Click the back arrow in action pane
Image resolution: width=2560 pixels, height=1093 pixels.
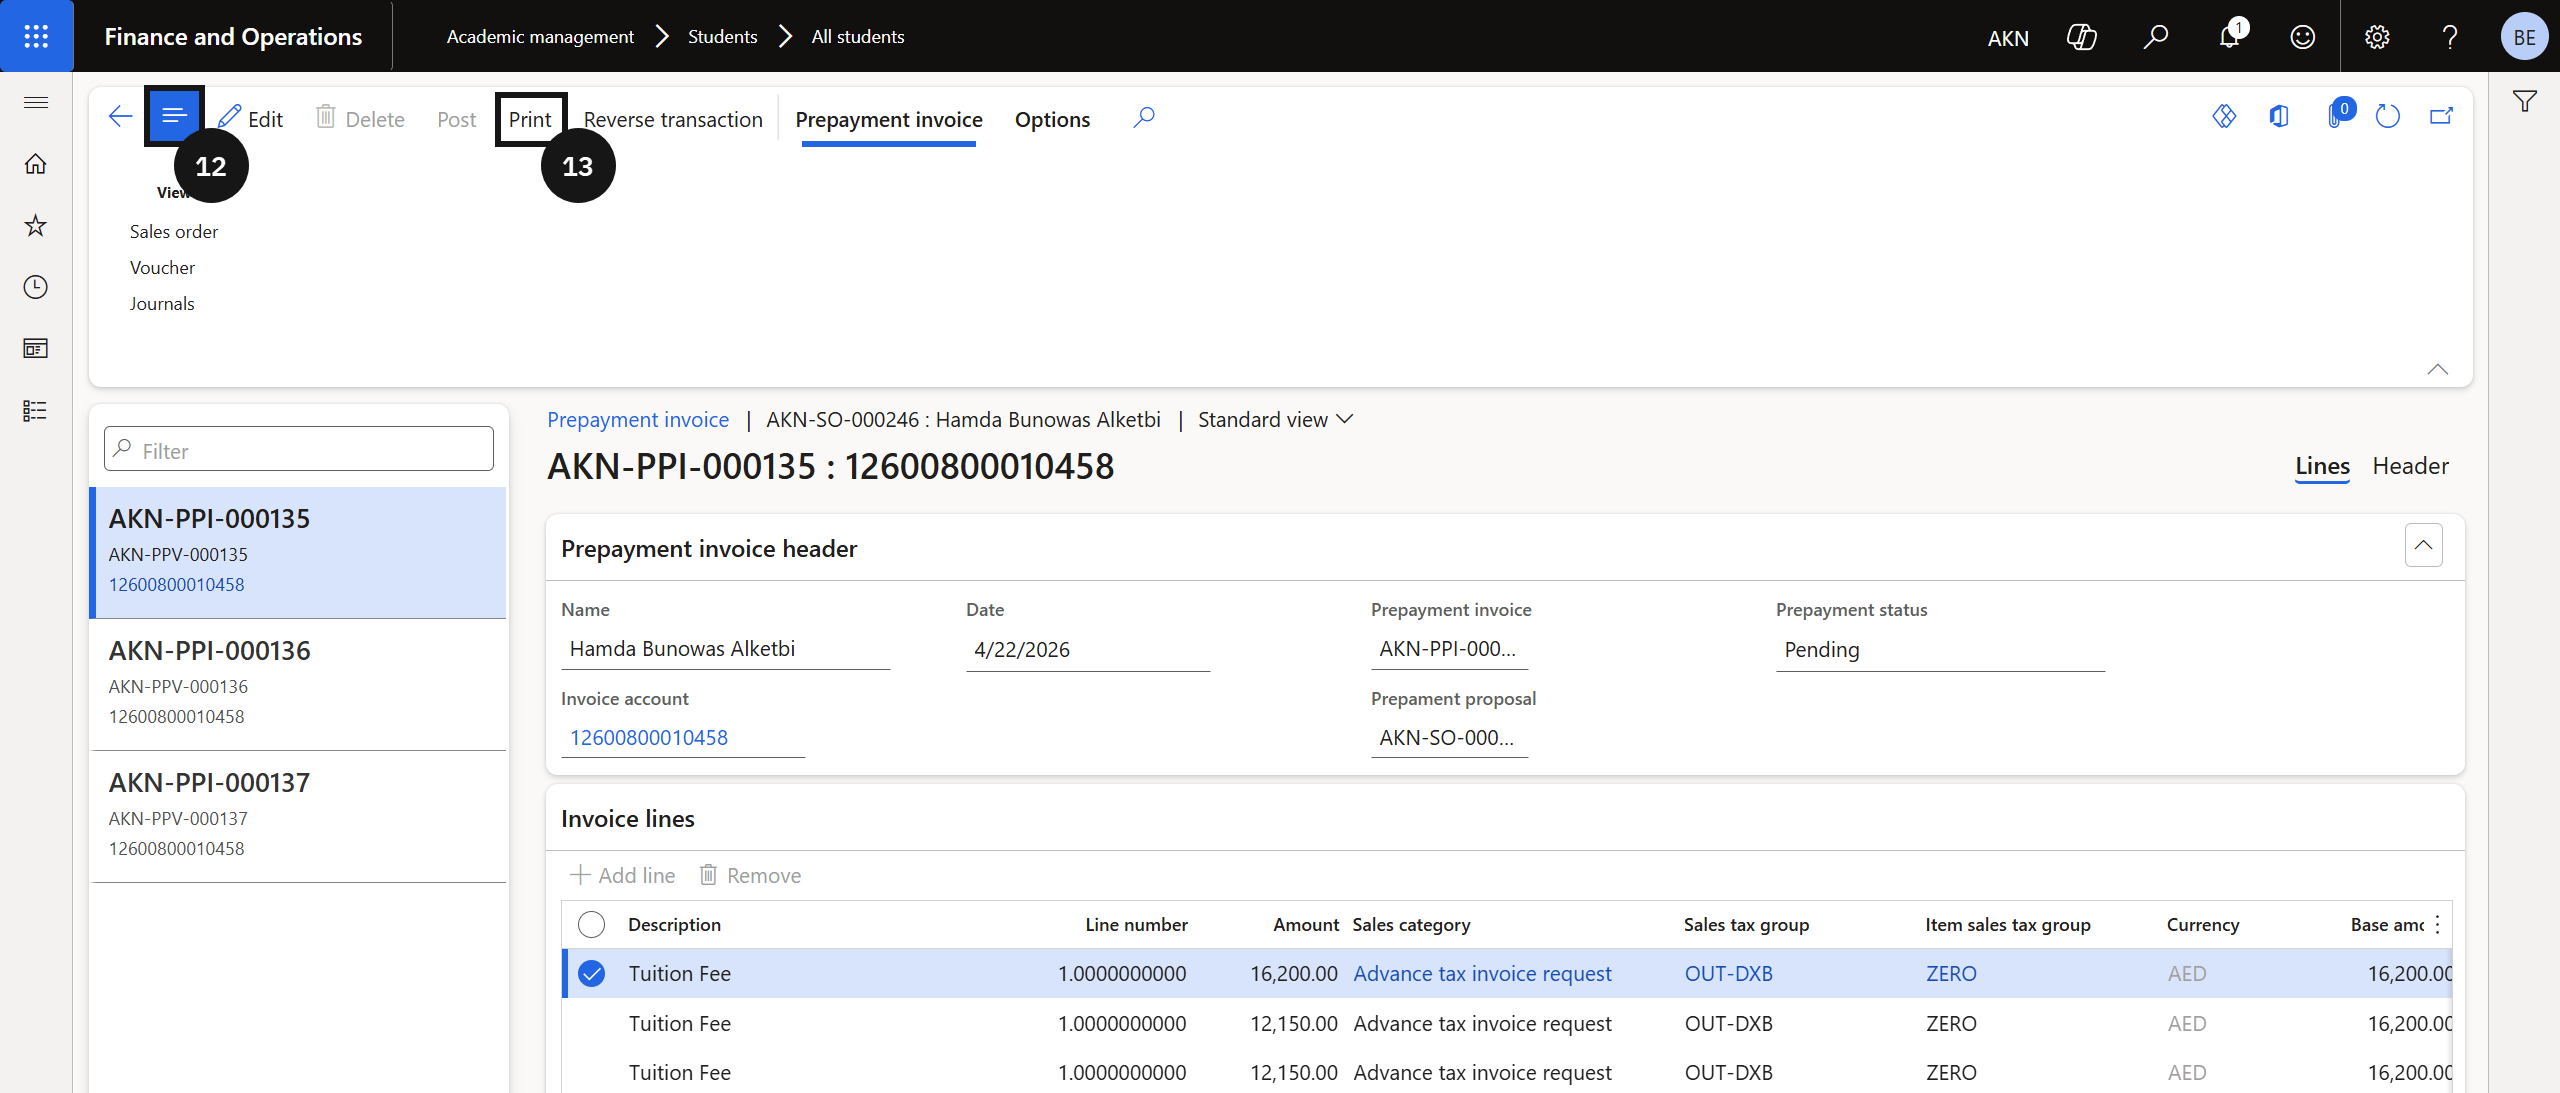[x=120, y=117]
